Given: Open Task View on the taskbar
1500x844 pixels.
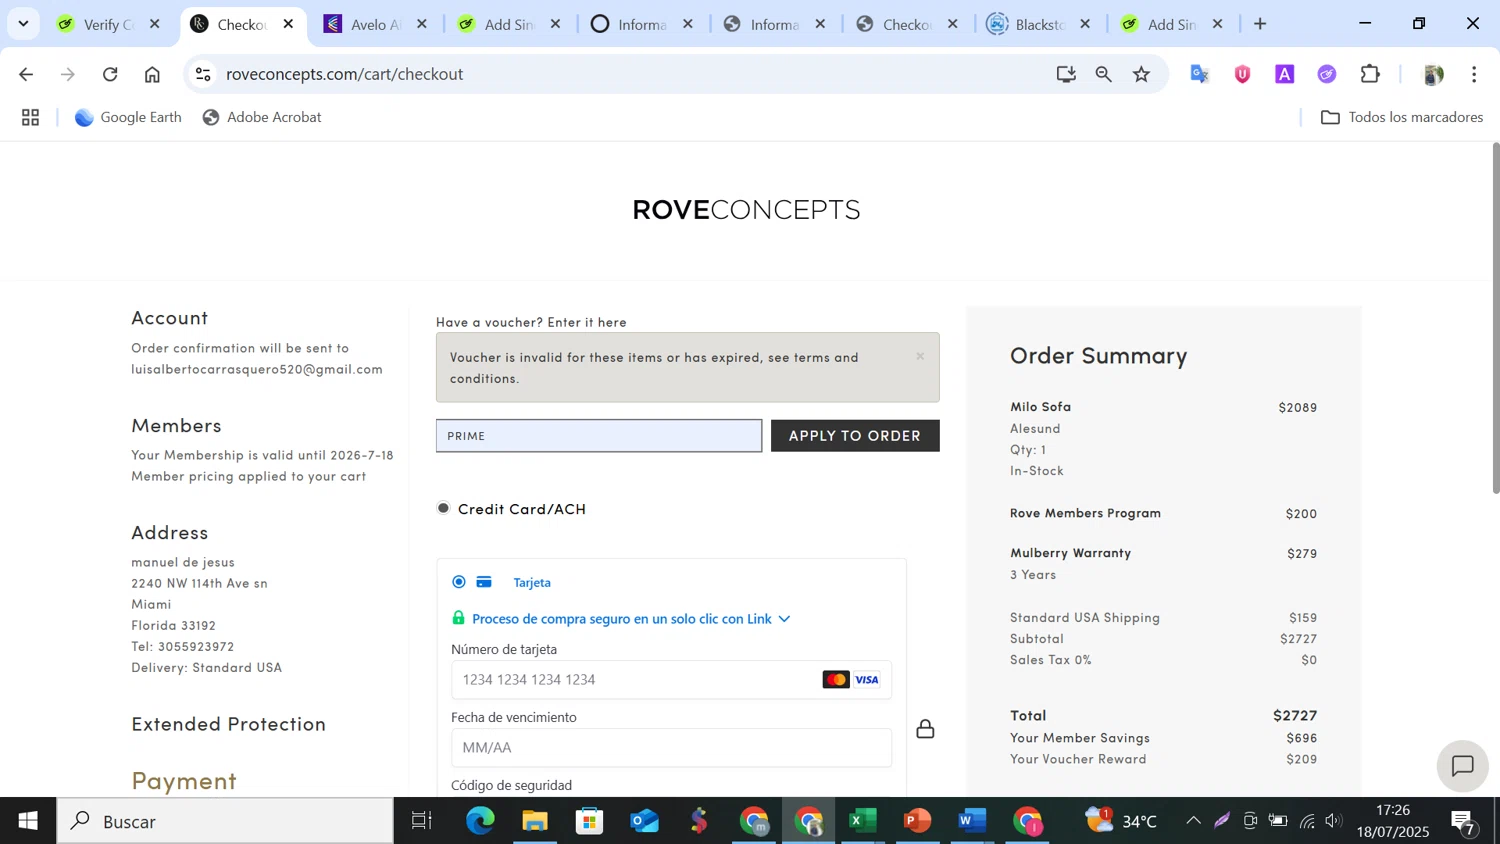Looking at the screenshot, I should (422, 821).
